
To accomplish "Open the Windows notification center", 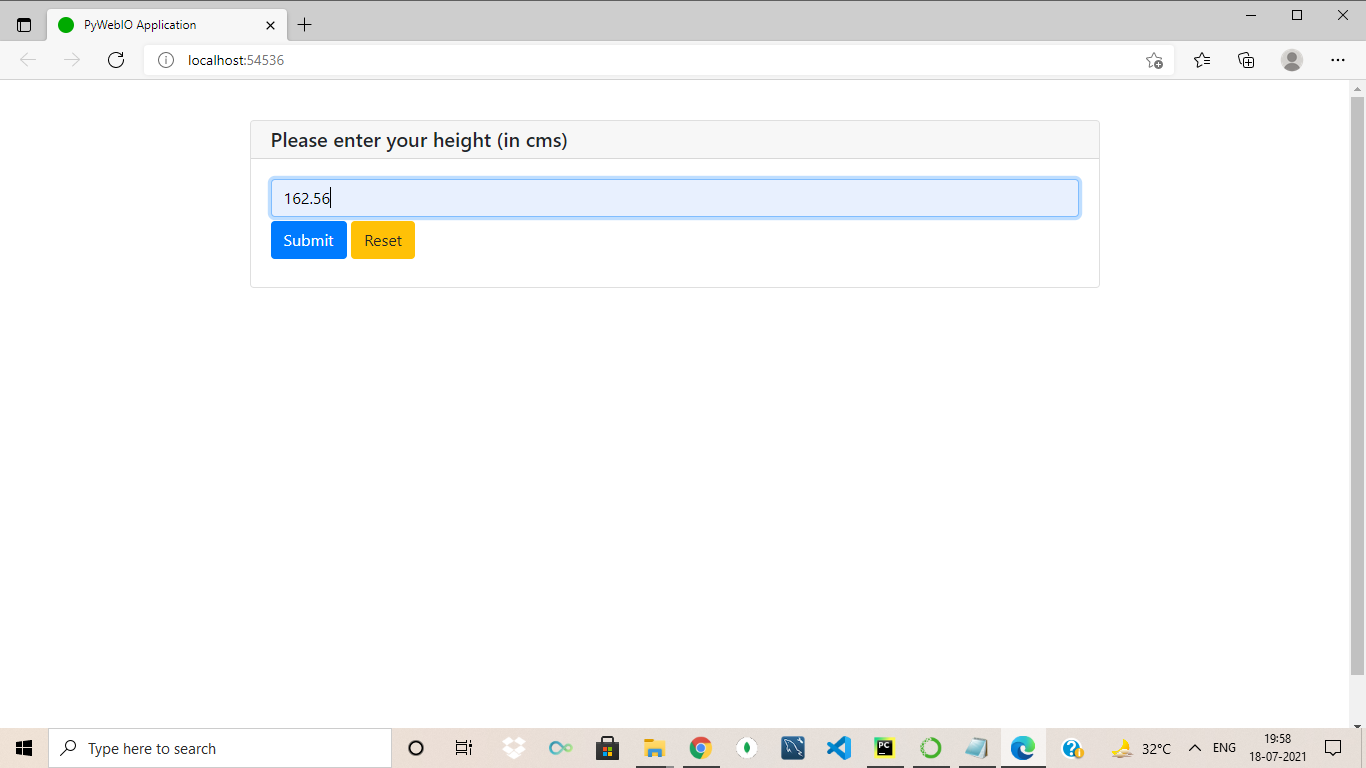I will (1333, 748).
